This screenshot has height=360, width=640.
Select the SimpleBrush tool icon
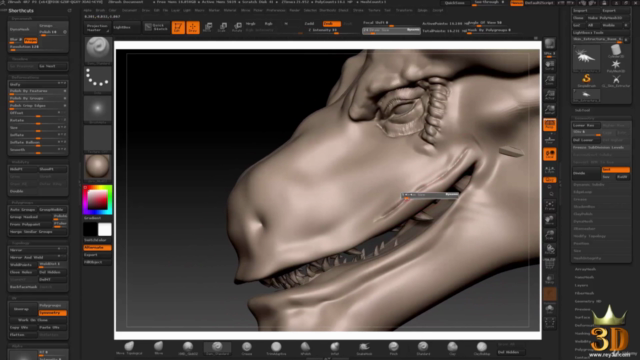pos(587,80)
